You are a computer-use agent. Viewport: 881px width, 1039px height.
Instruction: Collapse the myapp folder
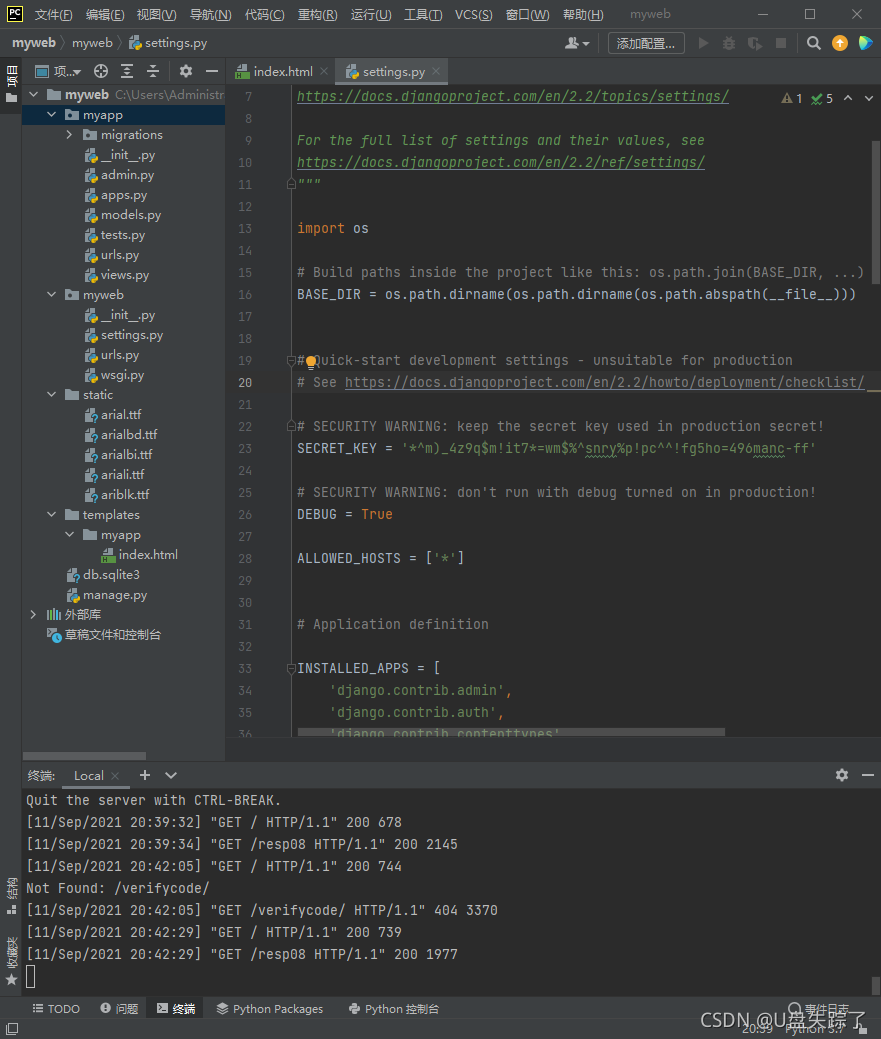click(52, 115)
